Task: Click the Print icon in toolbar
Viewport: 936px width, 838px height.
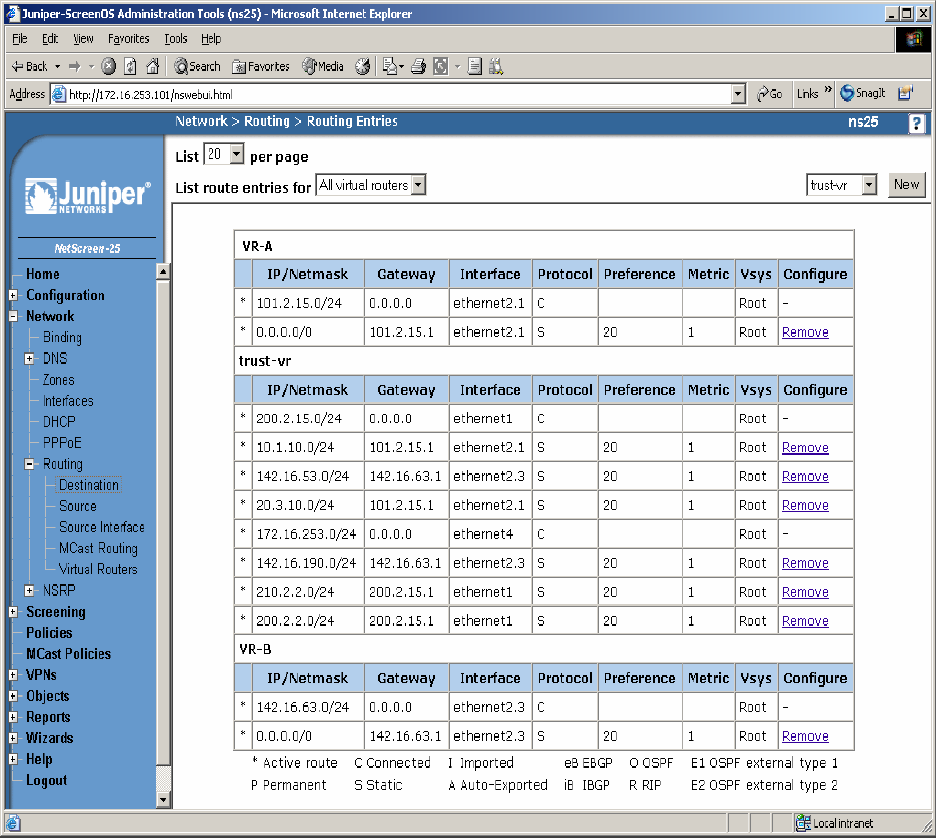Action: click(418, 66)
